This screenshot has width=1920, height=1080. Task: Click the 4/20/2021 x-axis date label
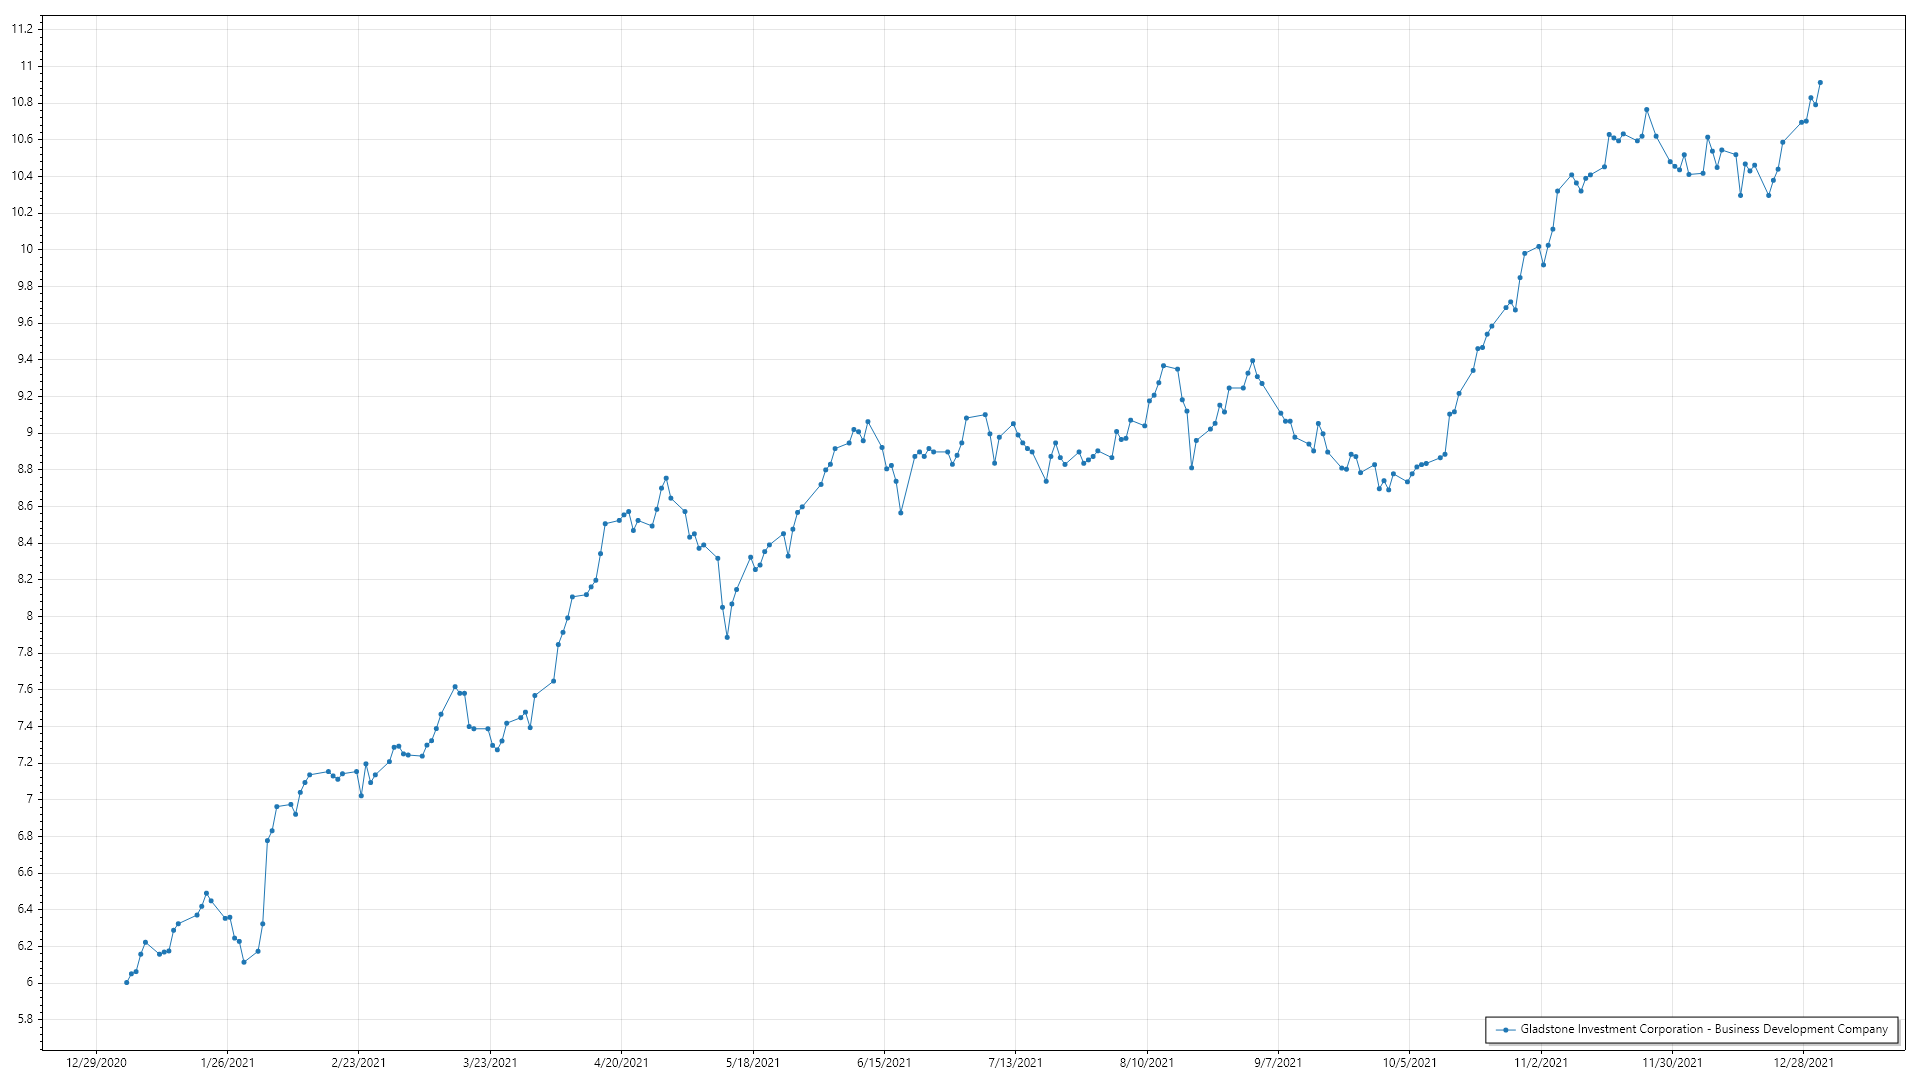point(621,1062)
